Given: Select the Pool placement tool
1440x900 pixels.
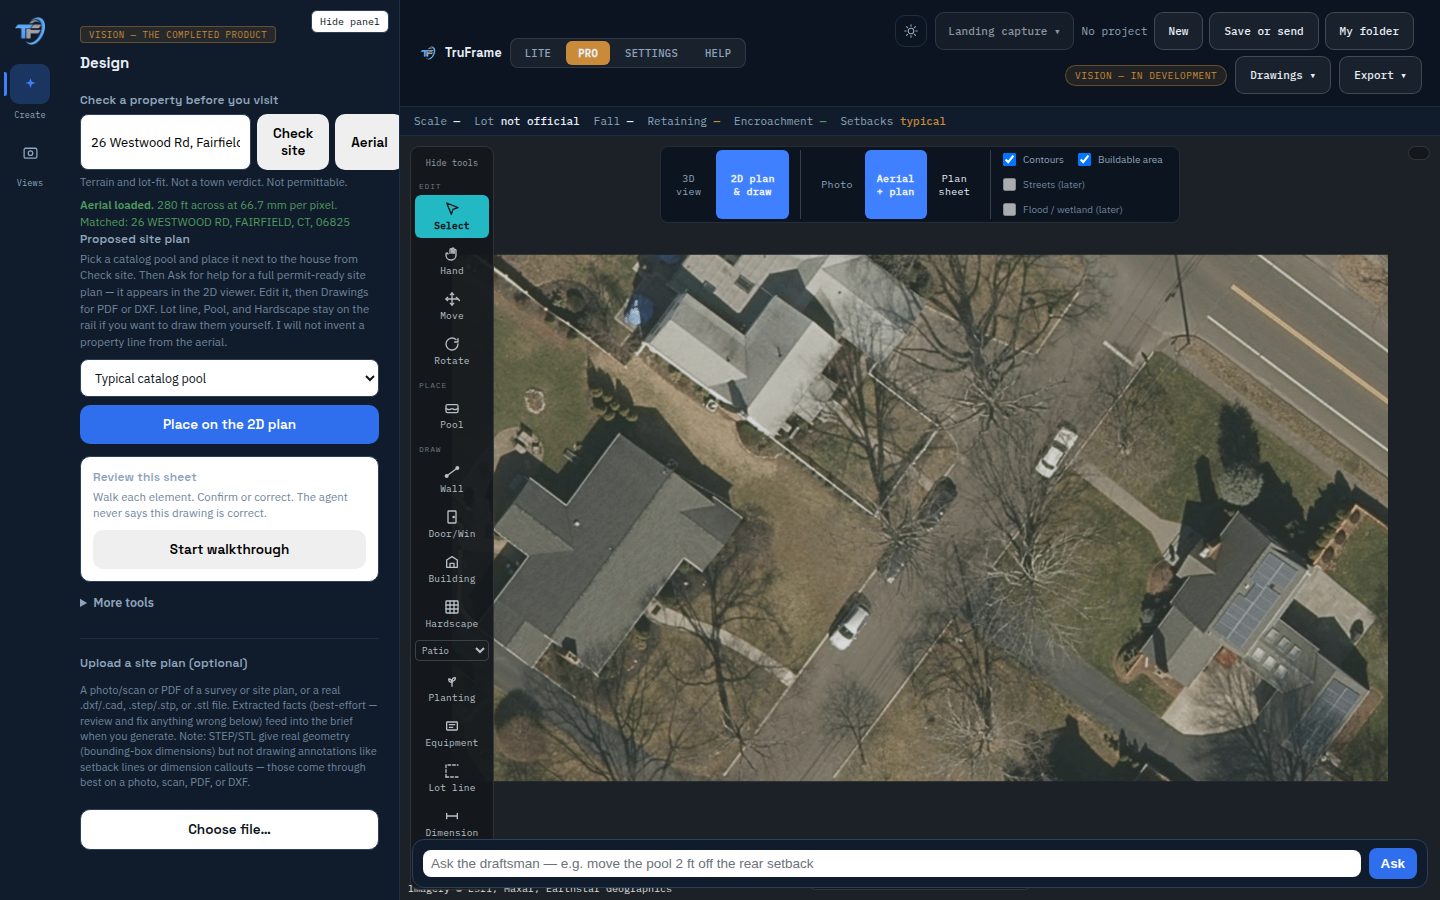Looking at the screenshot, I should (452, 415).
